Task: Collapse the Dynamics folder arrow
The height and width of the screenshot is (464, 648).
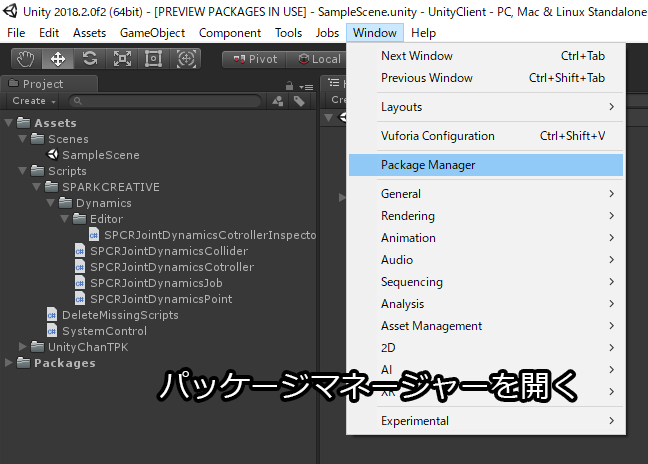Action: coord(50,203)
